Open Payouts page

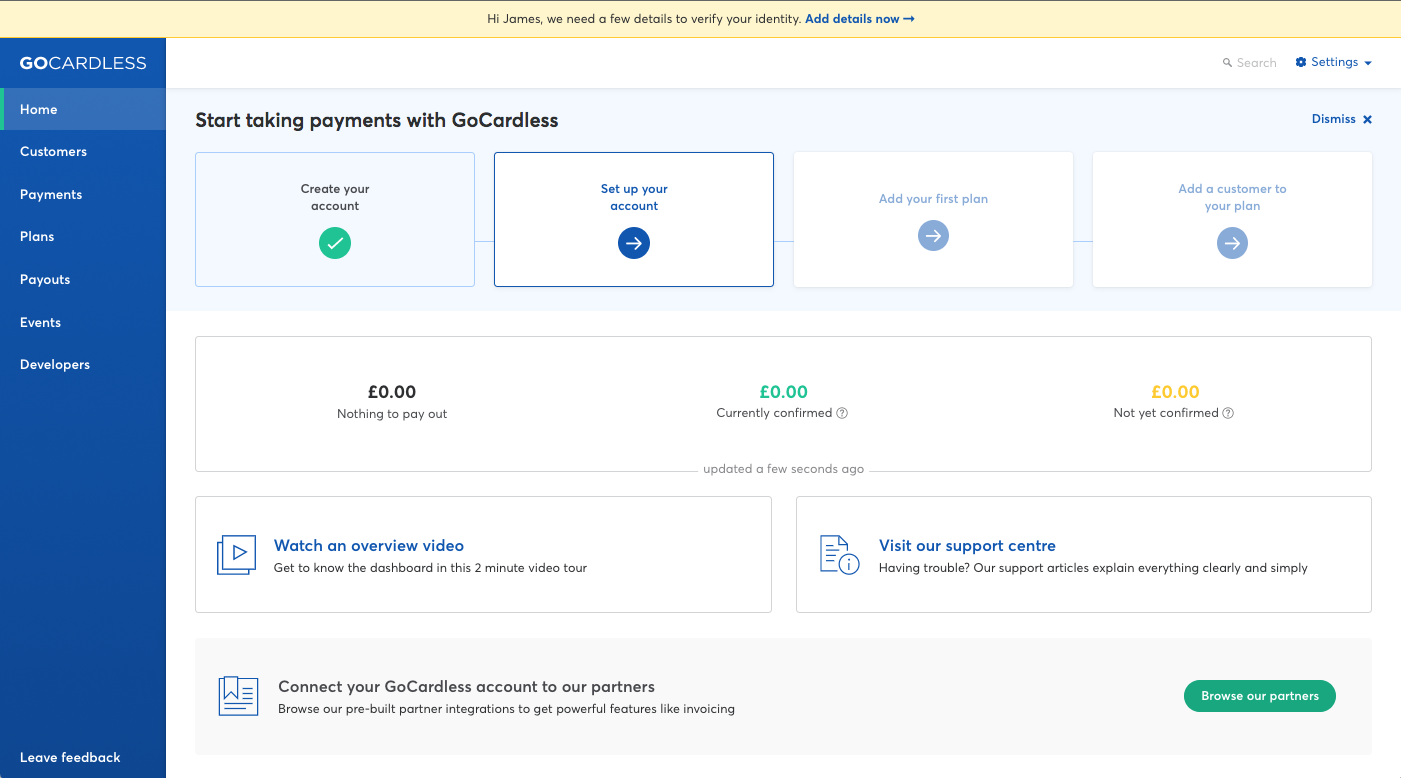[83, 279]
